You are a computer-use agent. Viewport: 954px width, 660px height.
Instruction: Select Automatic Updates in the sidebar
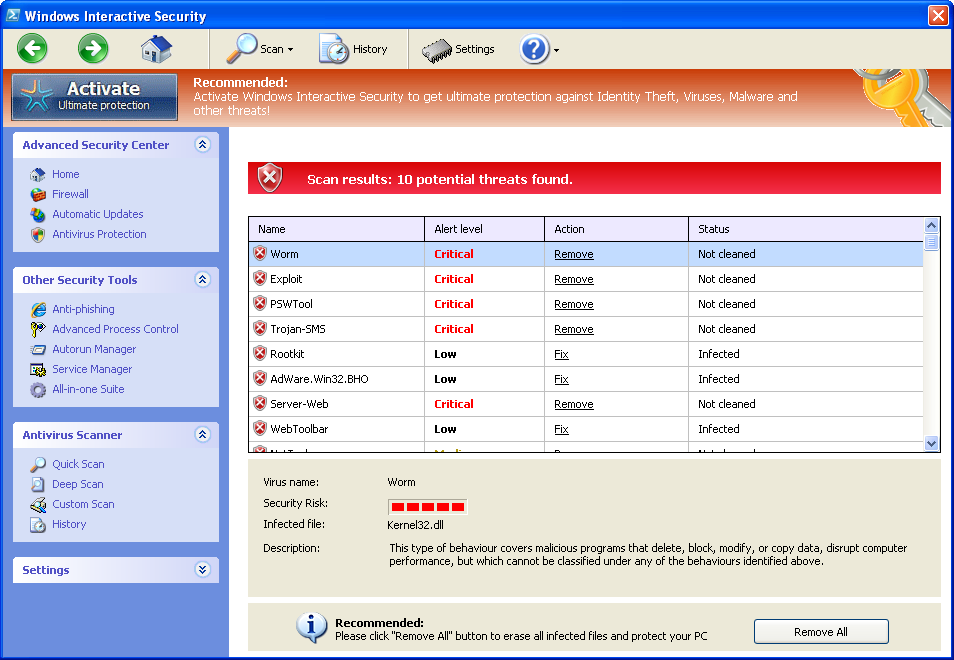pos(97,214)
